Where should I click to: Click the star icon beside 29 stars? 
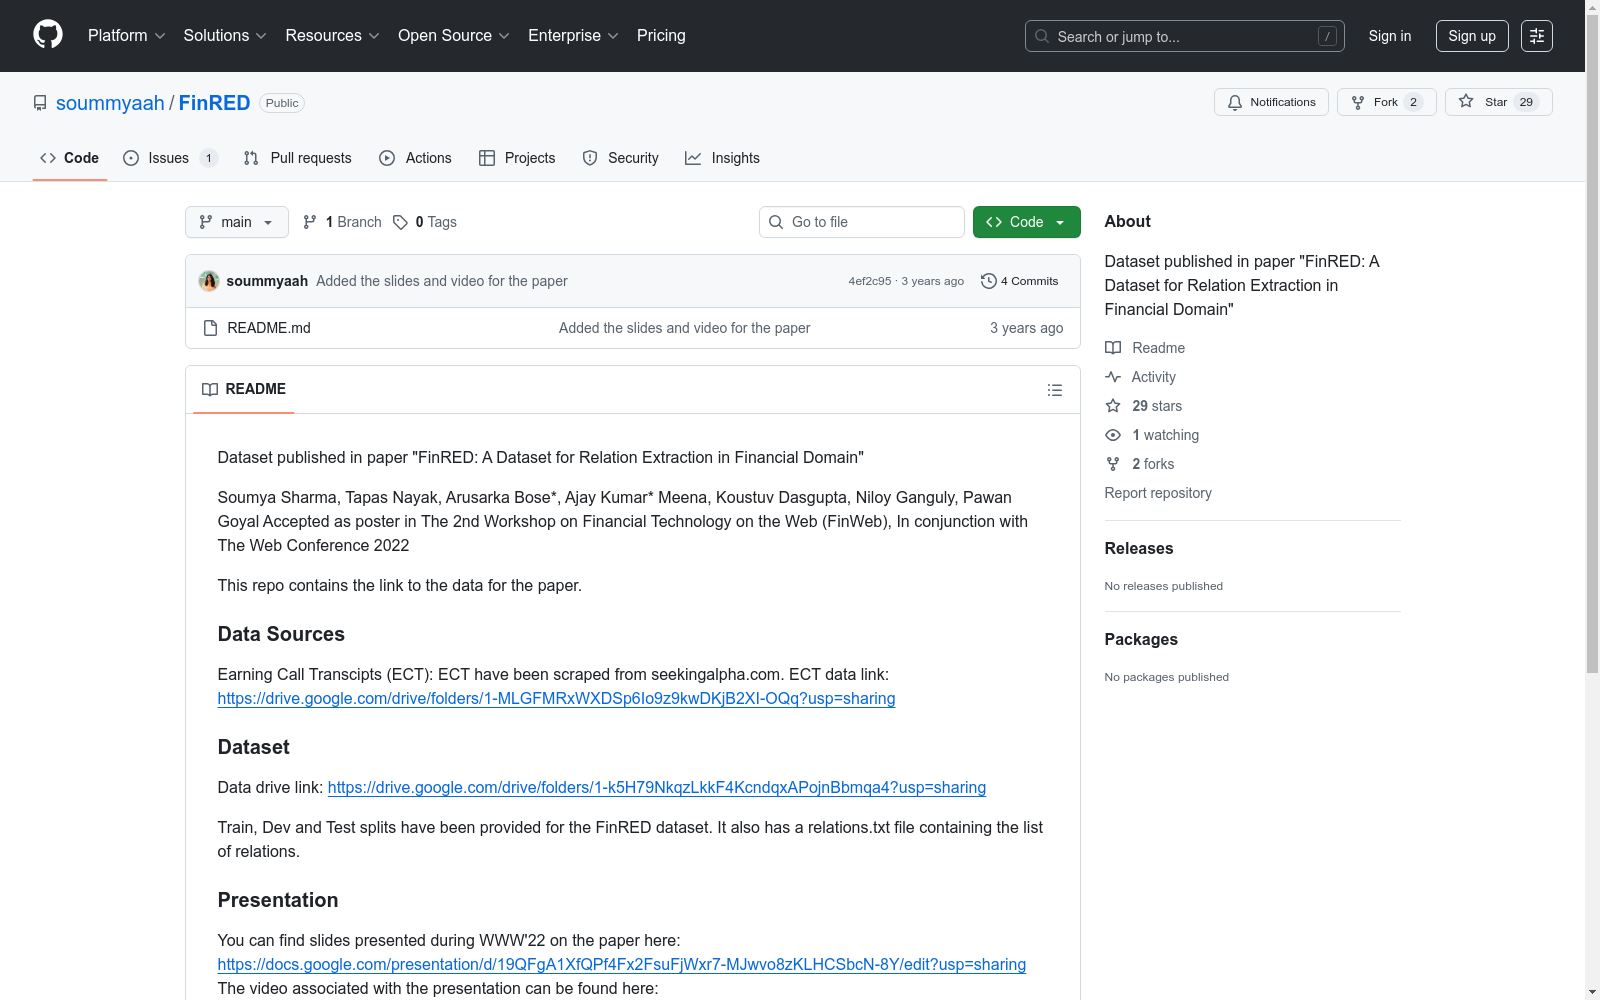point(1113,406)
